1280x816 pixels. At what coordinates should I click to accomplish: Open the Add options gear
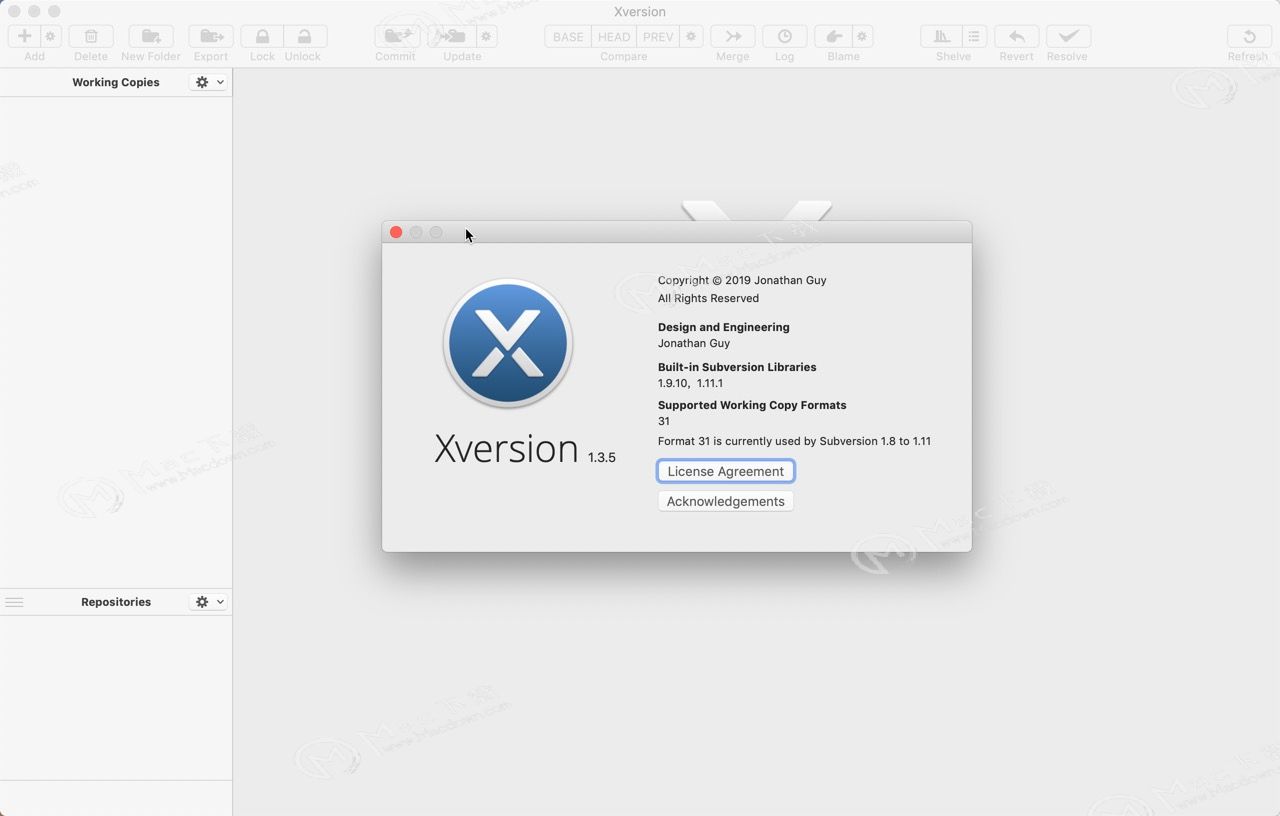(51, 36)
